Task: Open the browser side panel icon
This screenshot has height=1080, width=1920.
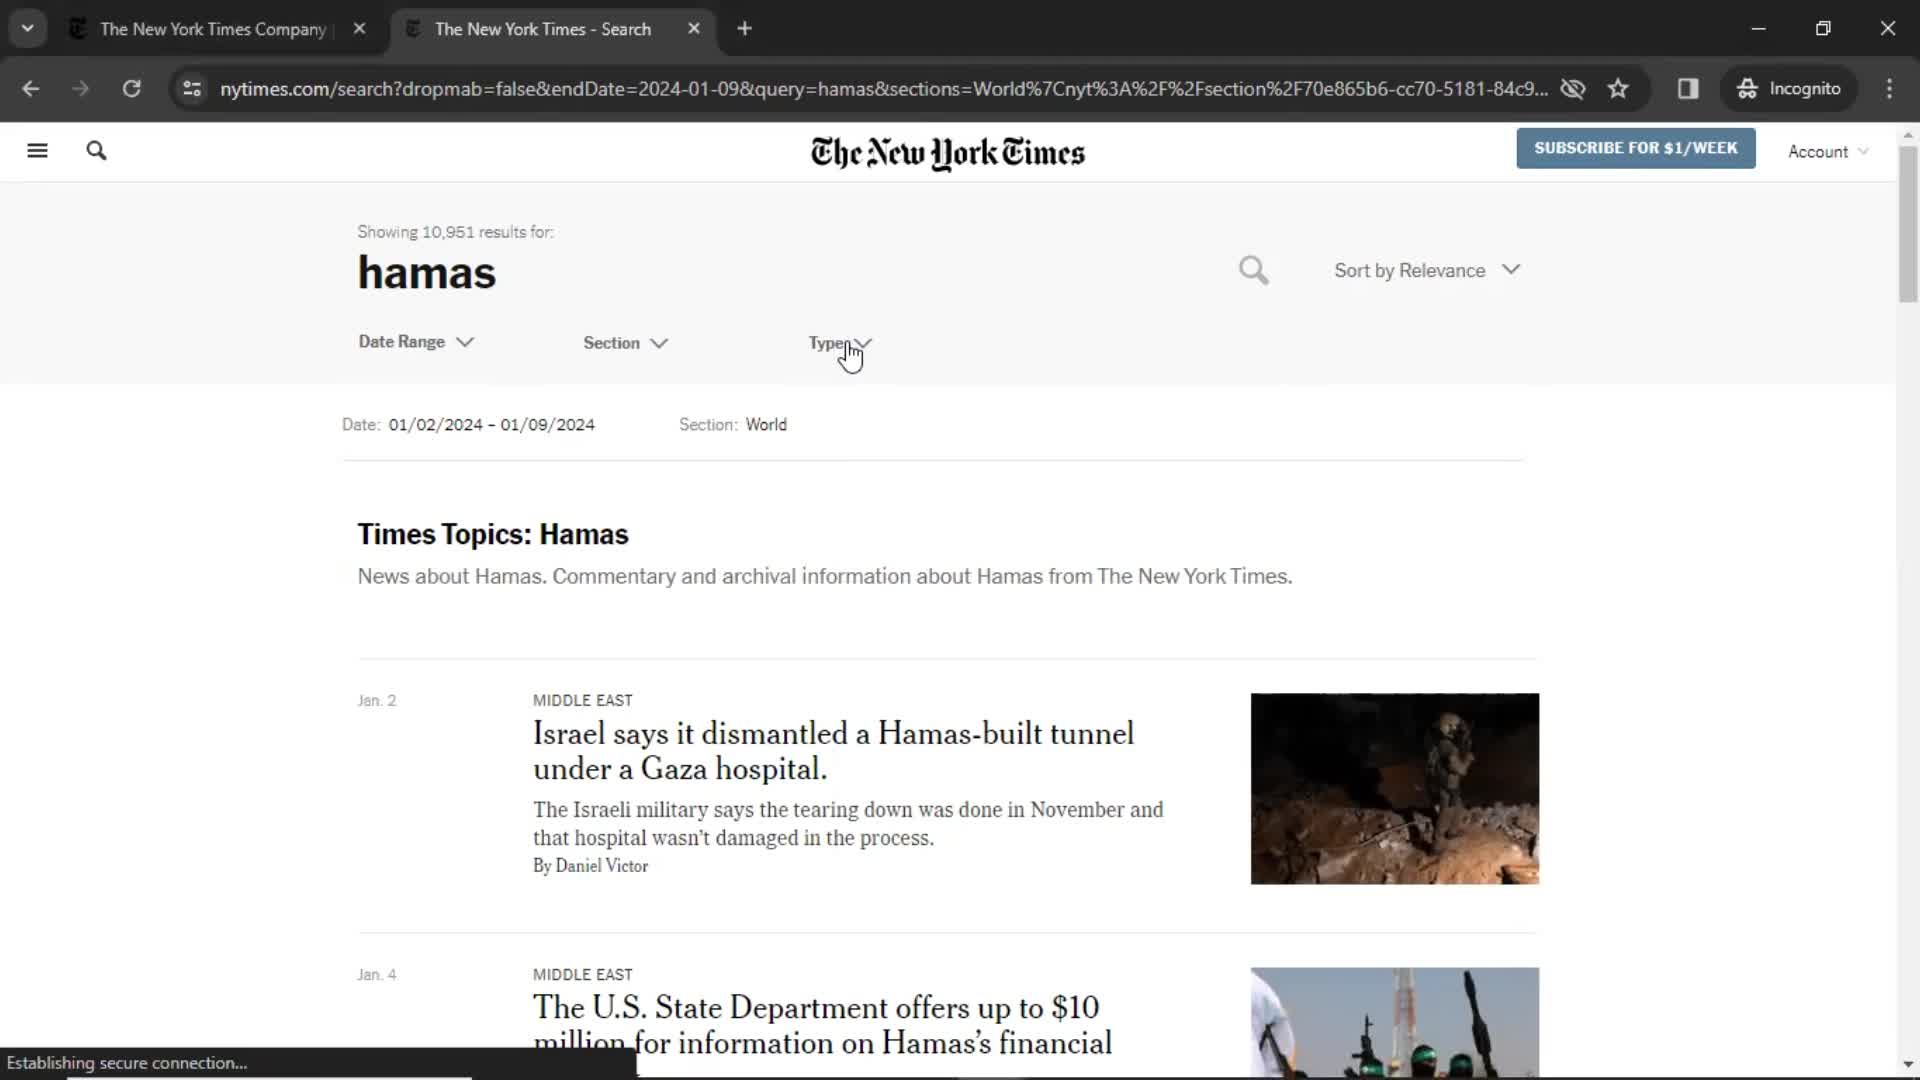Action: coord(1688,89)
